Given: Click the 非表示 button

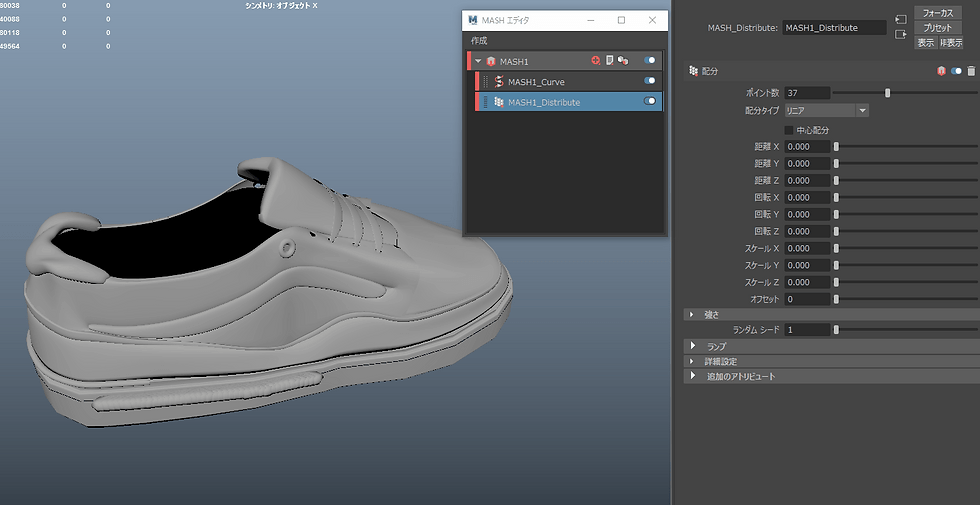Looking at the screenshot, I should click(951, 42).
